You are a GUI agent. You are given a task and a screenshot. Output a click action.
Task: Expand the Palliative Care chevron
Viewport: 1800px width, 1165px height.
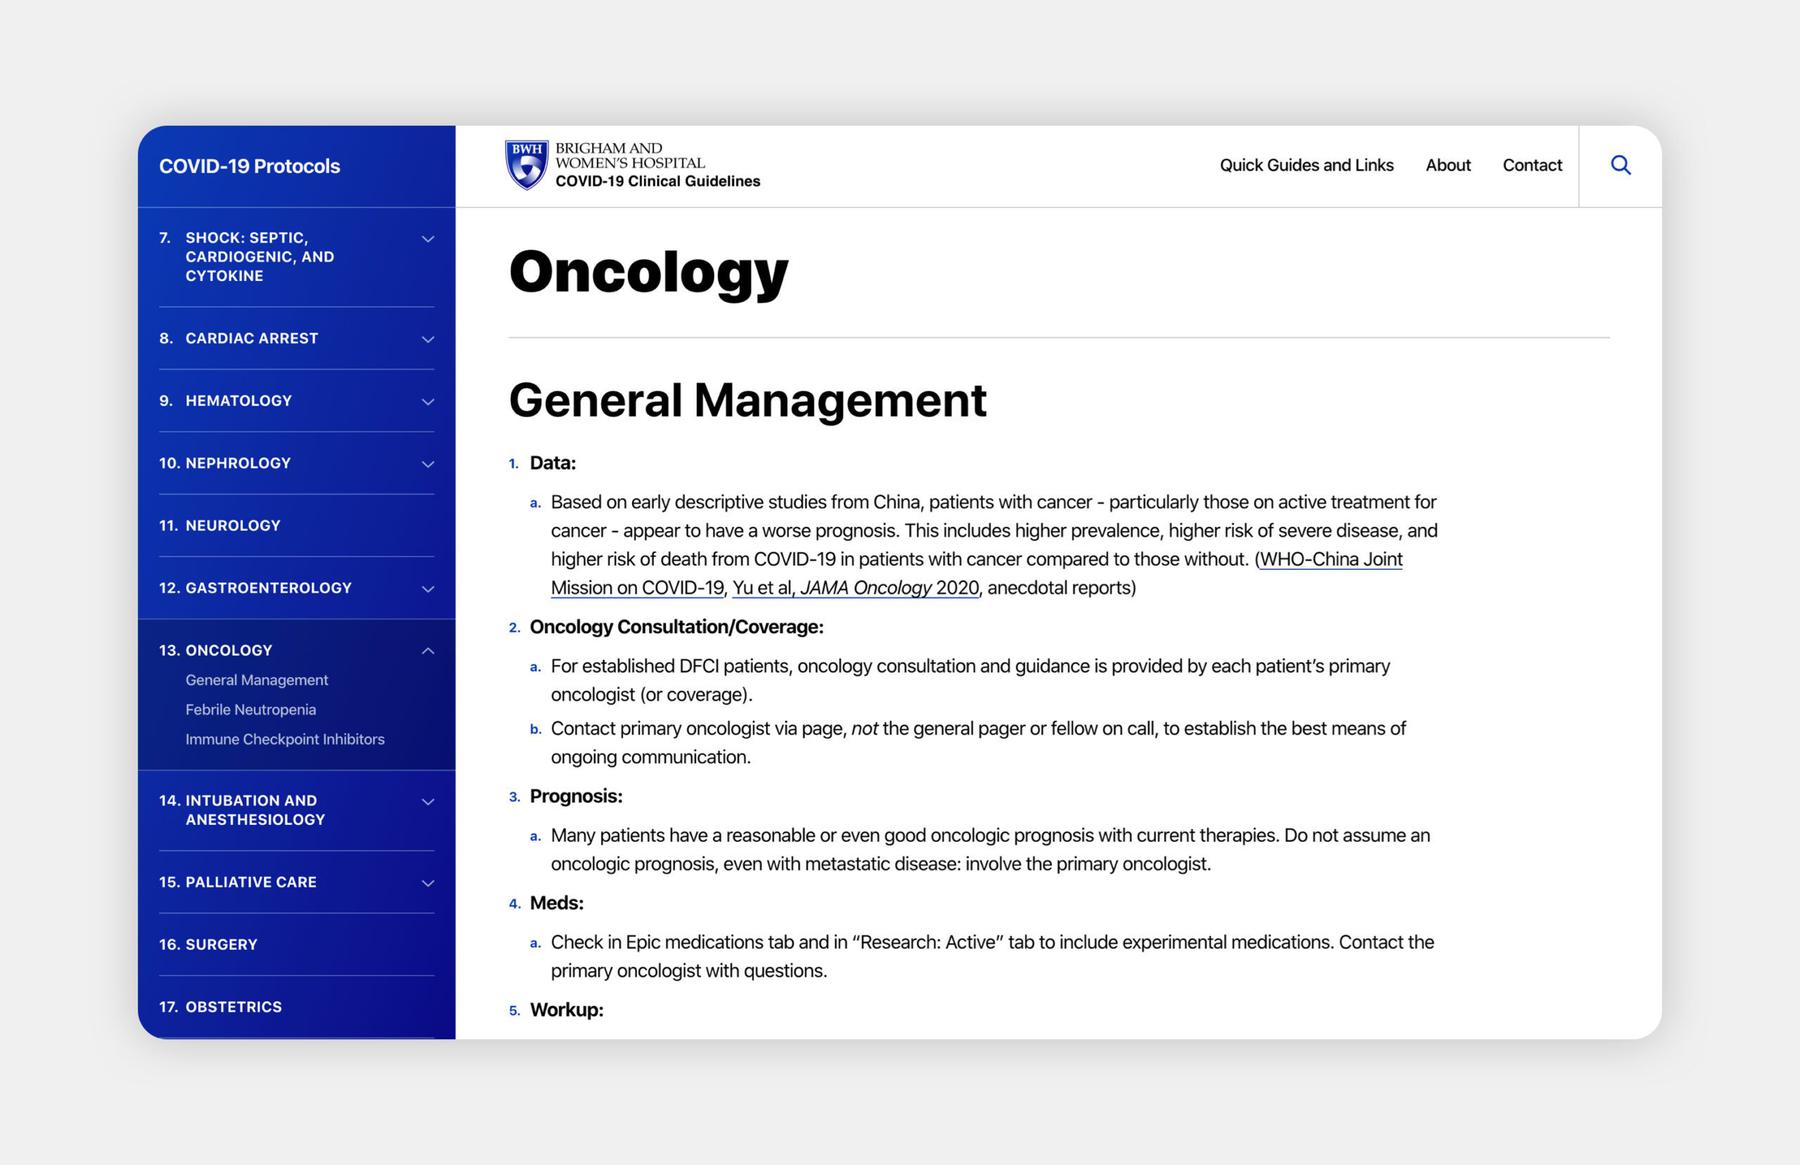(x=428, y=883)
